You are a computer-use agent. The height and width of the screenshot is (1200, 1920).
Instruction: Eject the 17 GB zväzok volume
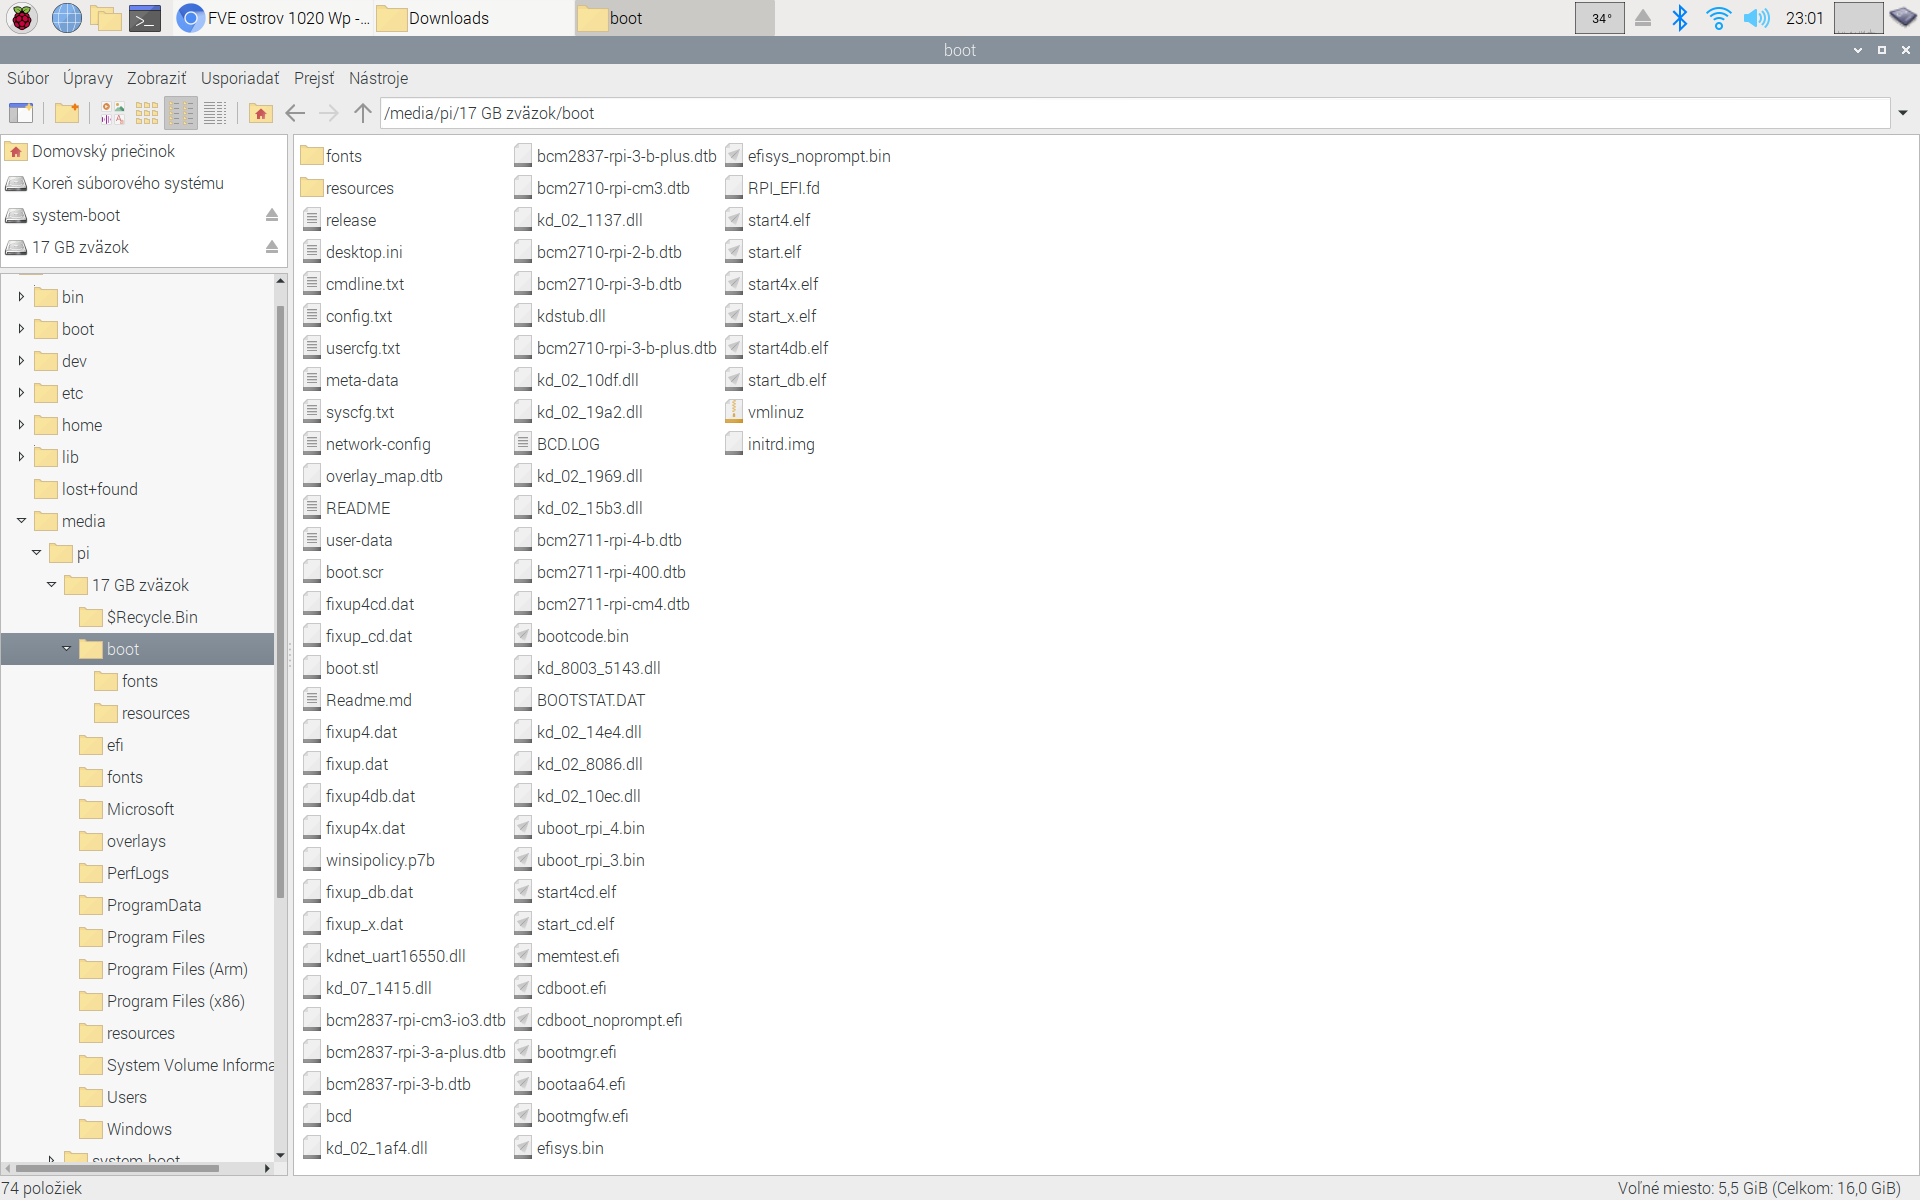click(x=272, y=247)
